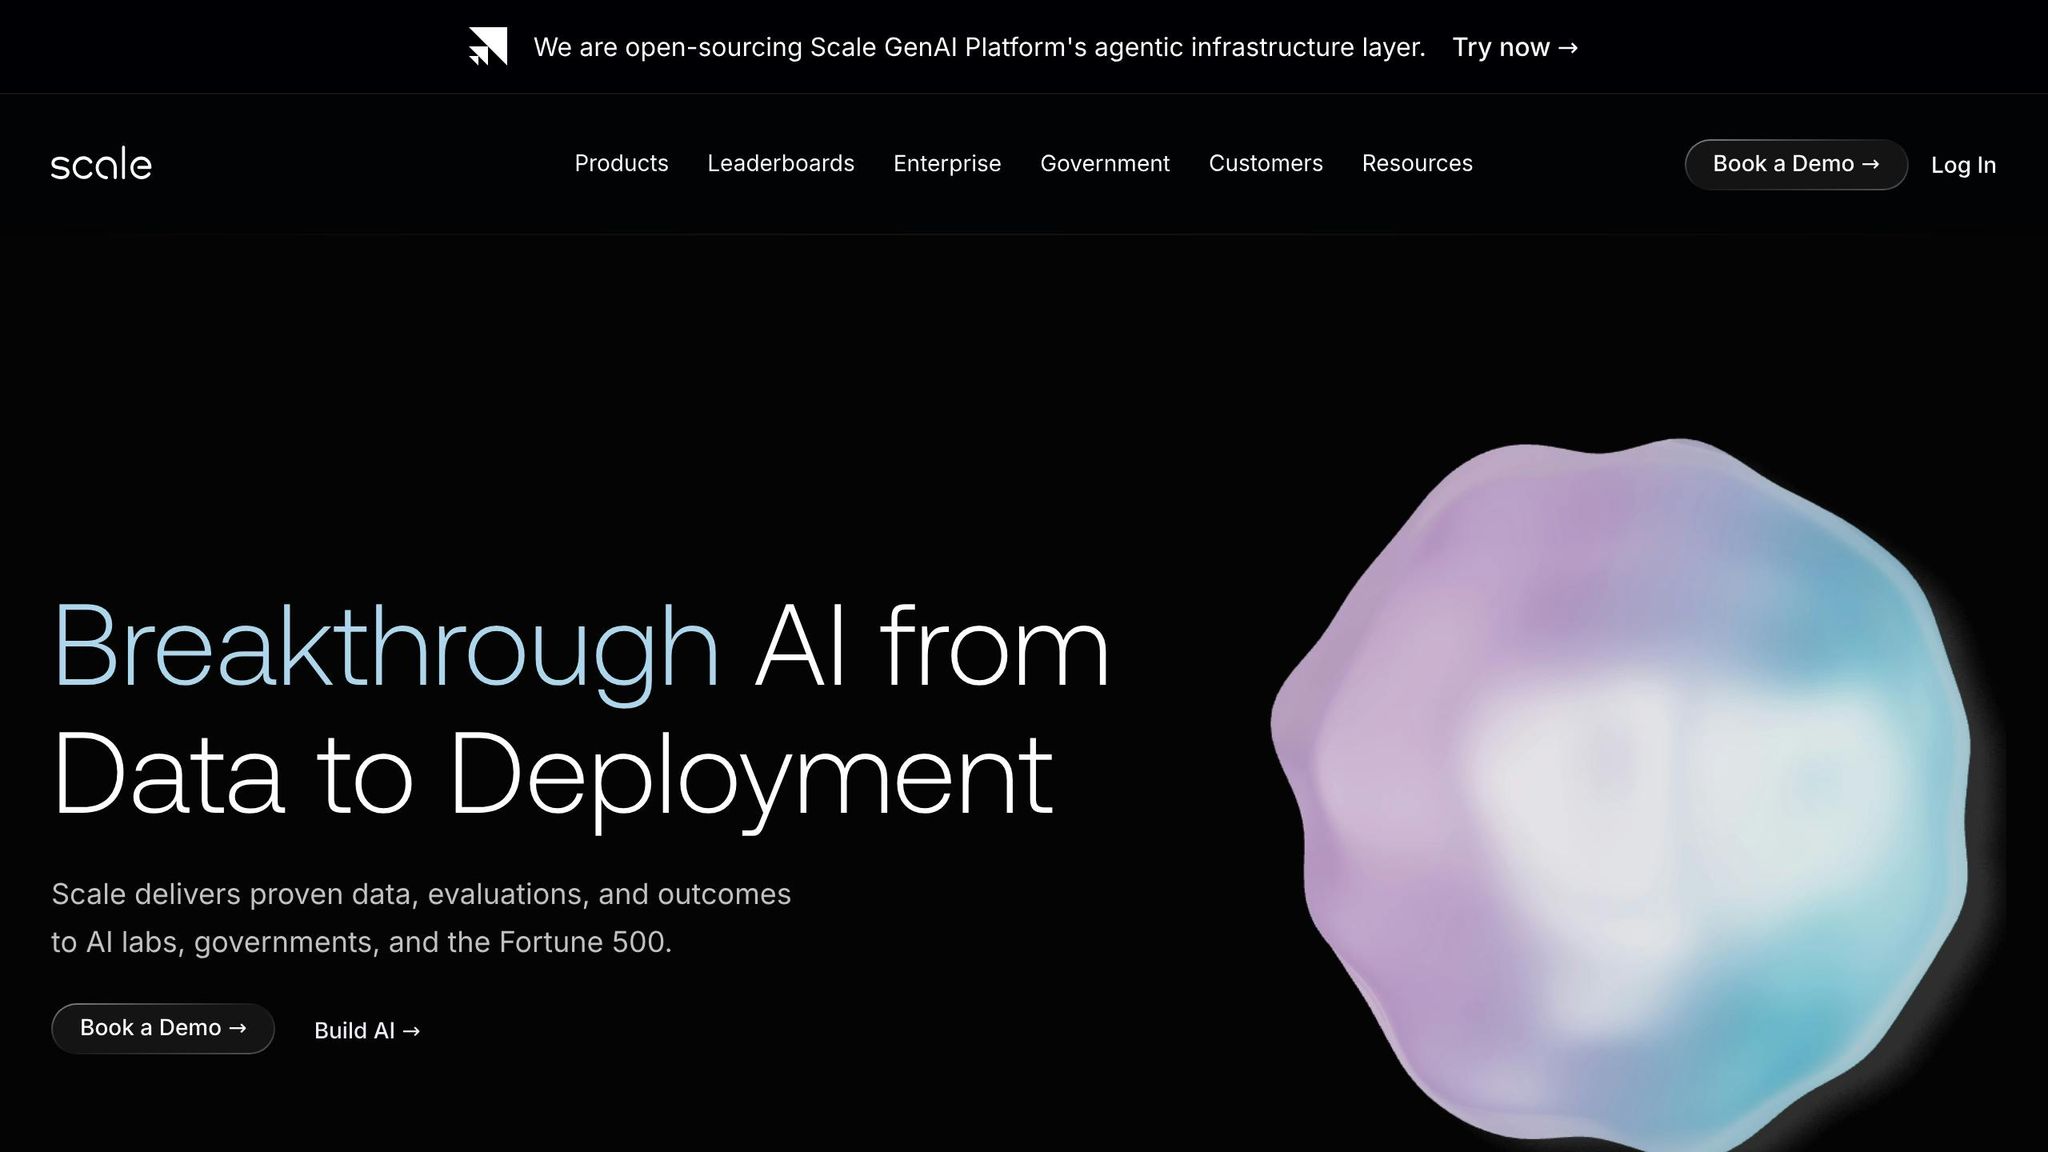Open the Products menu
2048x1152 pixels.
pyautogui.click(x=621, y=163)
